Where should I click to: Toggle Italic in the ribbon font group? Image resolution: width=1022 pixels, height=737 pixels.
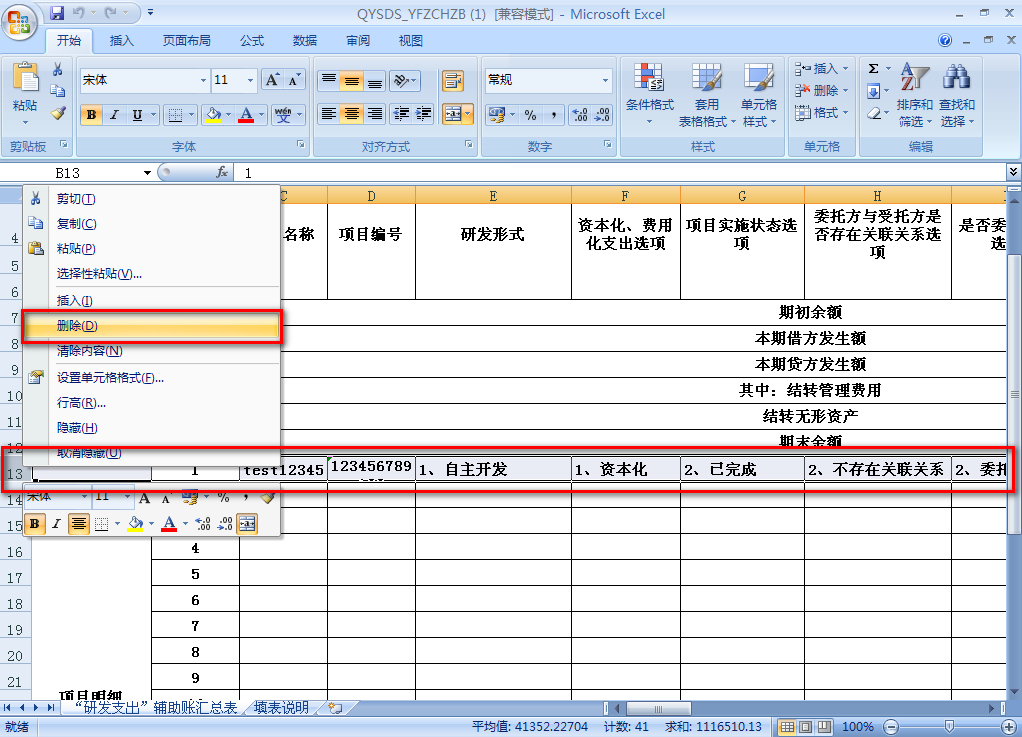[x=114, y=115]
